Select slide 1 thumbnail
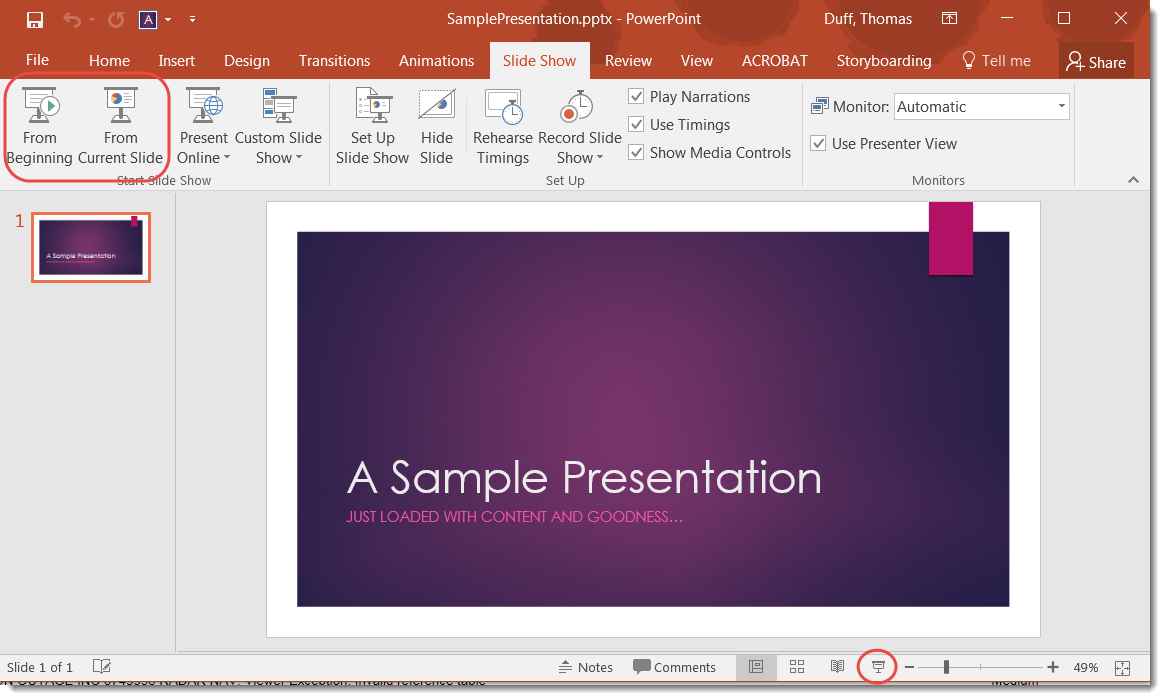This screenshot has height=700, width=1165. click(91, 247)
